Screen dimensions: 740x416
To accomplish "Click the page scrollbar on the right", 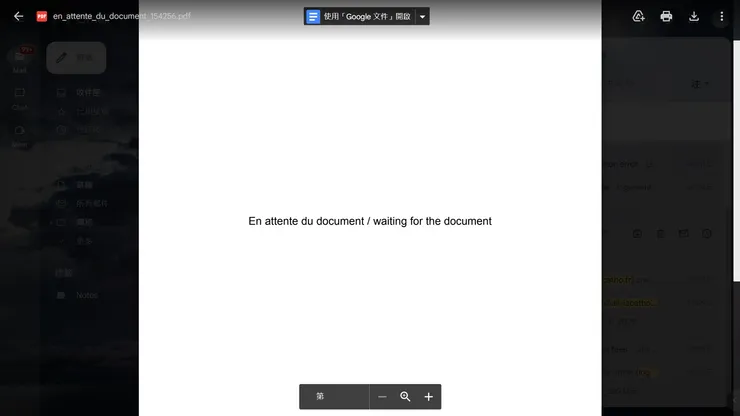I will (736, 161).
